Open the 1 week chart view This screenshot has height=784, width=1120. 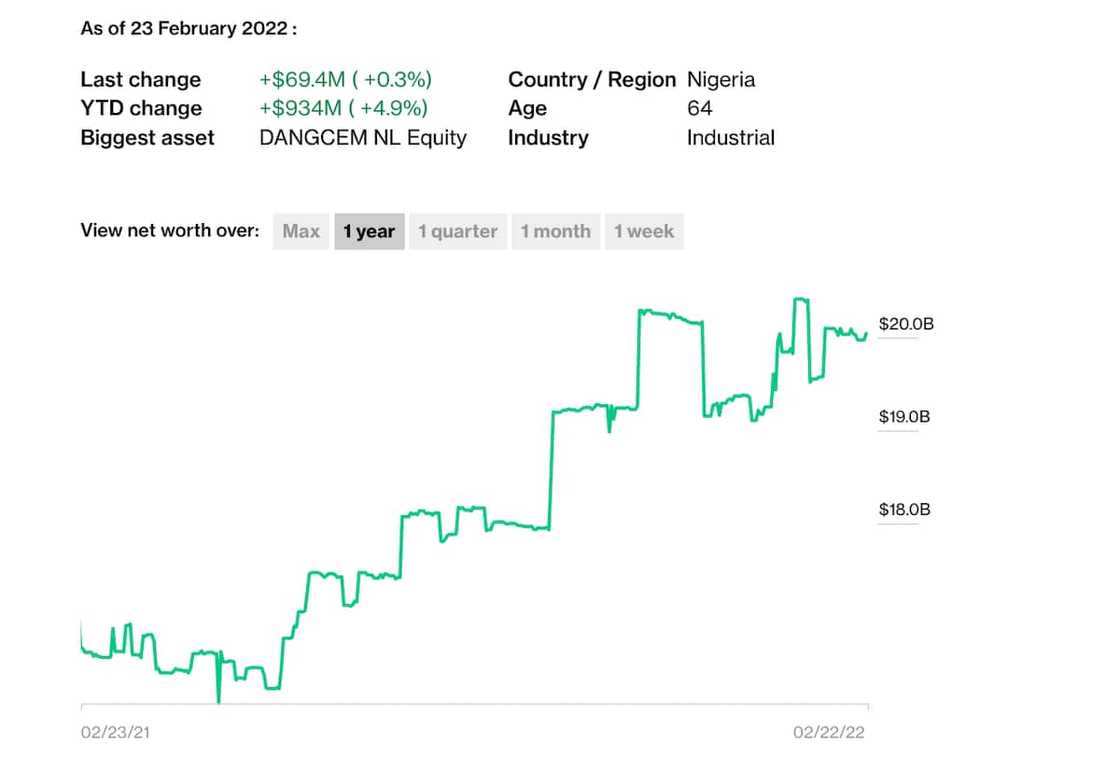pyautogui.click(x=644, y=231)
